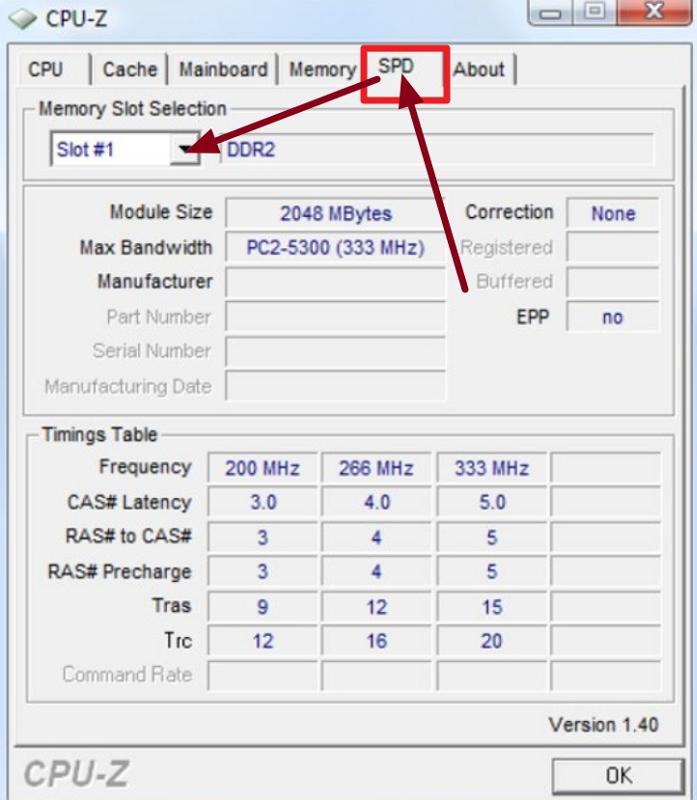Open the Mainboard tab
The height and width of the screenshot is (800, 697).
[223, 69]
